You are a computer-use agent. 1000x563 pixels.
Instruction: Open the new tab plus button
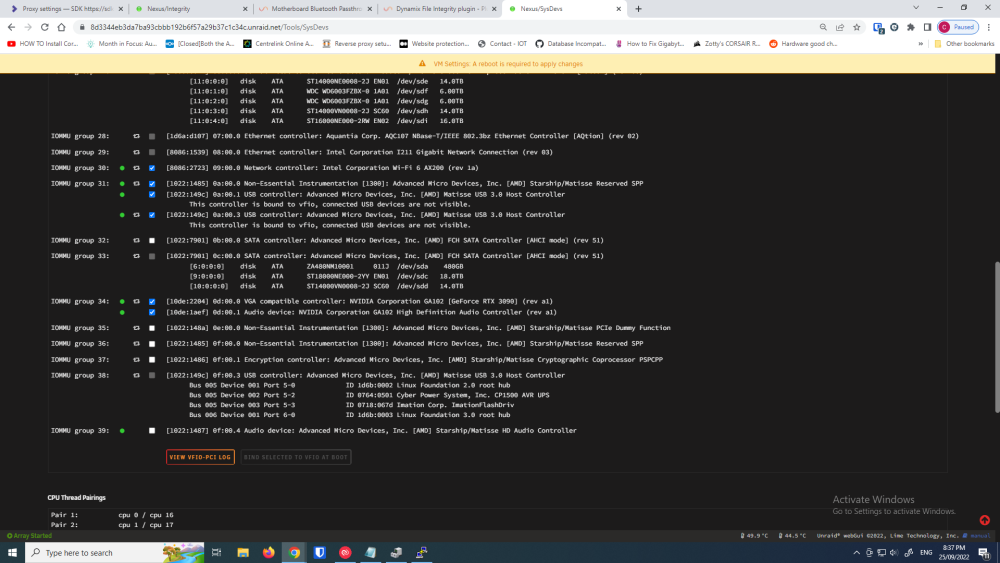(x=638, y=9)
